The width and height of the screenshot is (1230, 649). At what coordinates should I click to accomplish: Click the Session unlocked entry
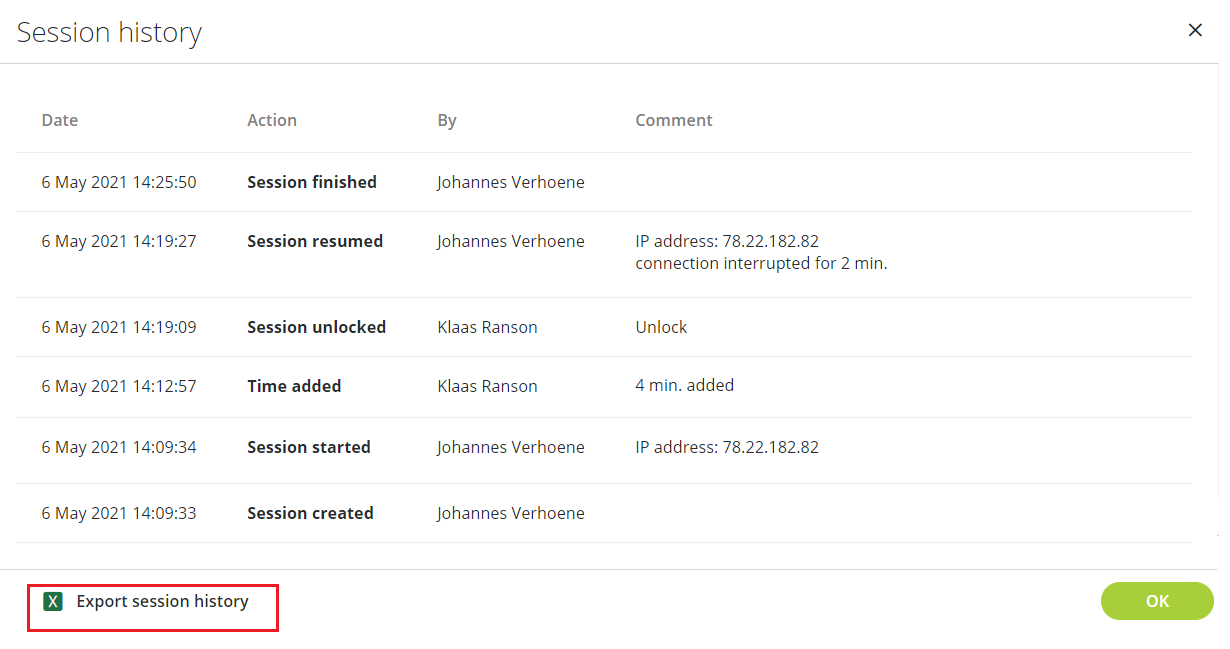(x=317, y=327)
